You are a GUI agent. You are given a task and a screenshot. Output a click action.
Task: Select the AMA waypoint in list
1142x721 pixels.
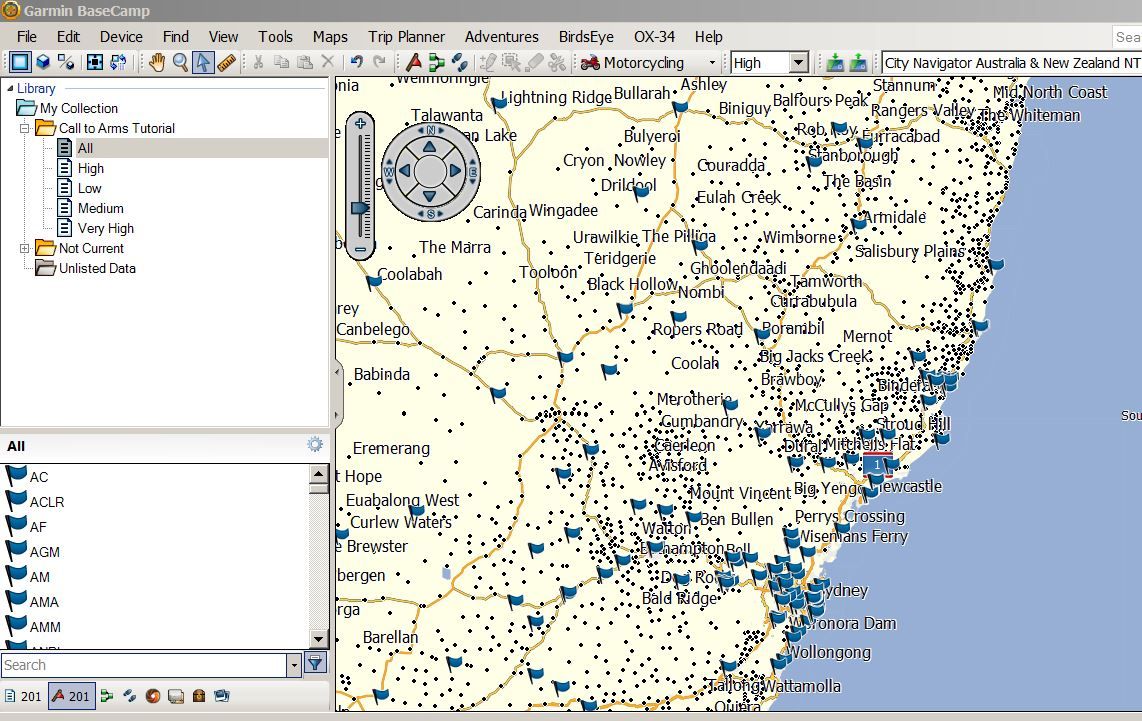point(44,602)
